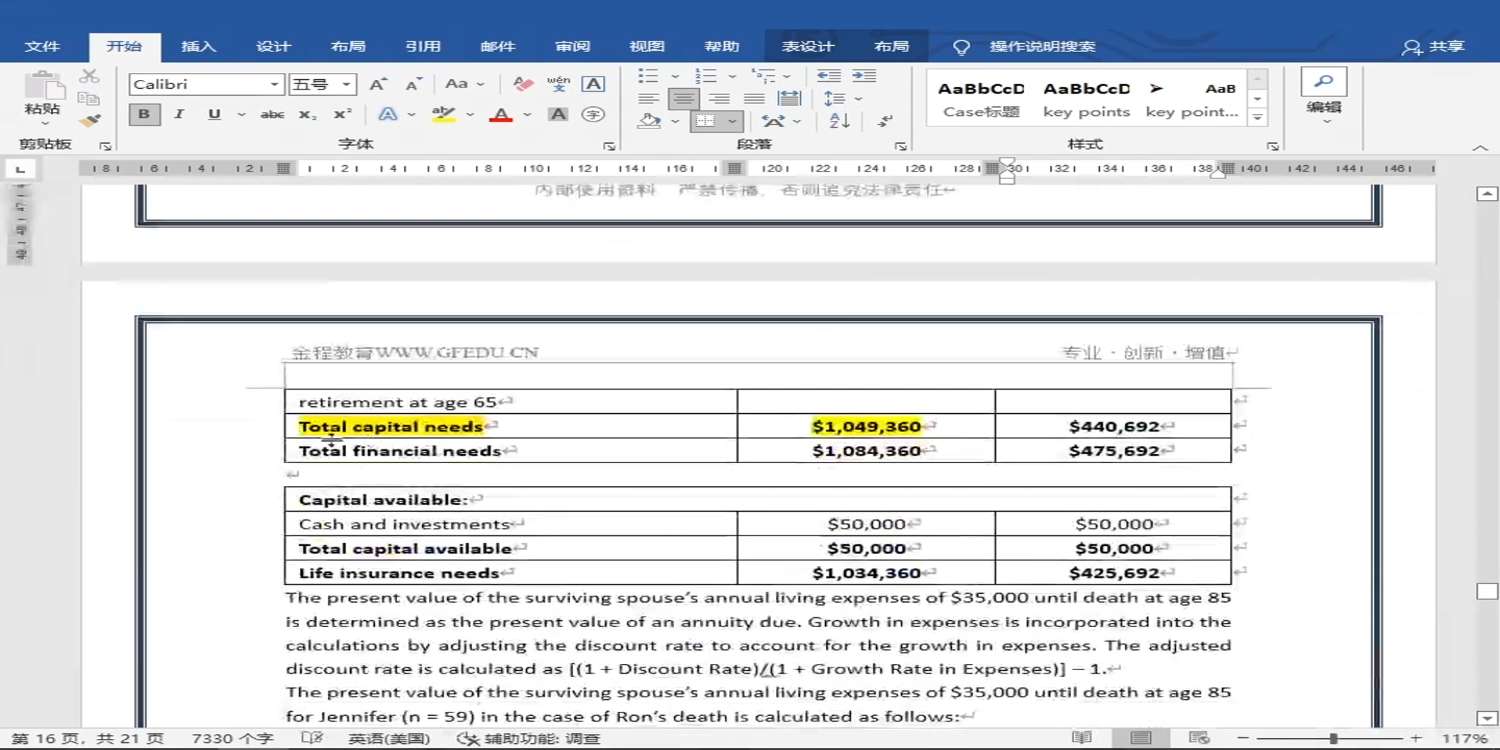Apply character border icon
This screenshot has width=1500, height=750.
(593, 84)
